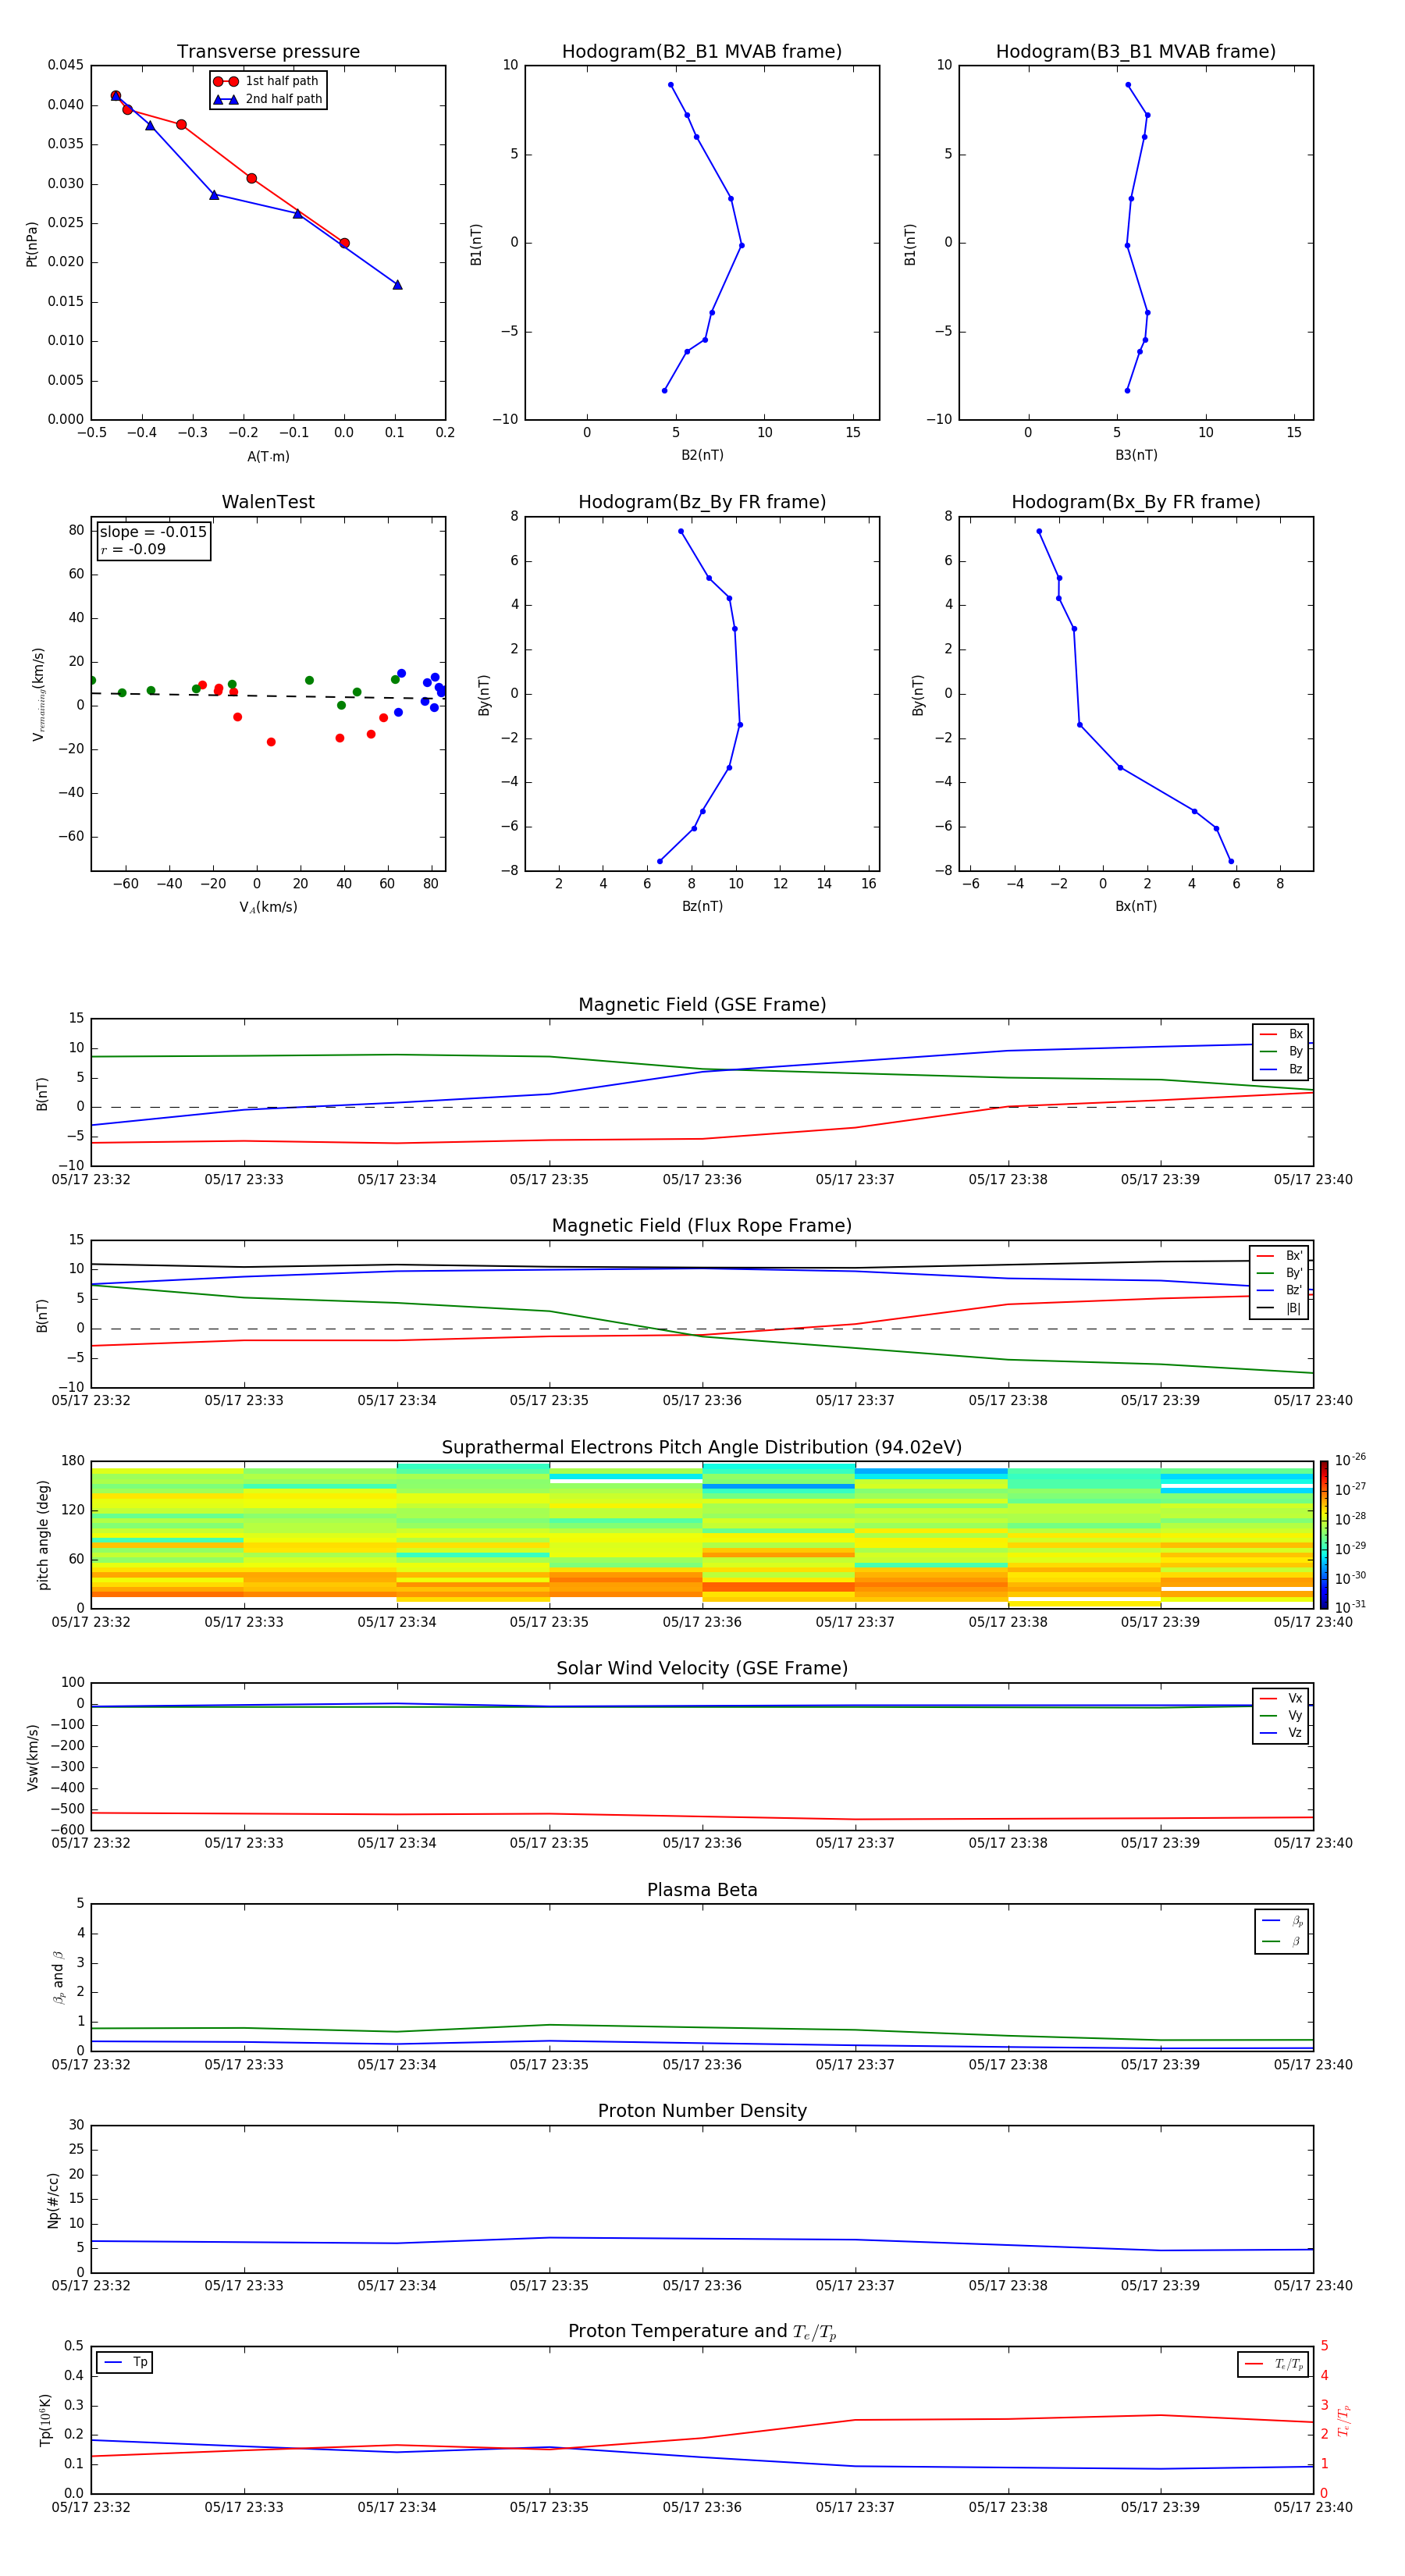Select the "Vx" legend entry
This screenshot has width=1405, height=2576.
pyautogui.click(x=1281, y=1698)
